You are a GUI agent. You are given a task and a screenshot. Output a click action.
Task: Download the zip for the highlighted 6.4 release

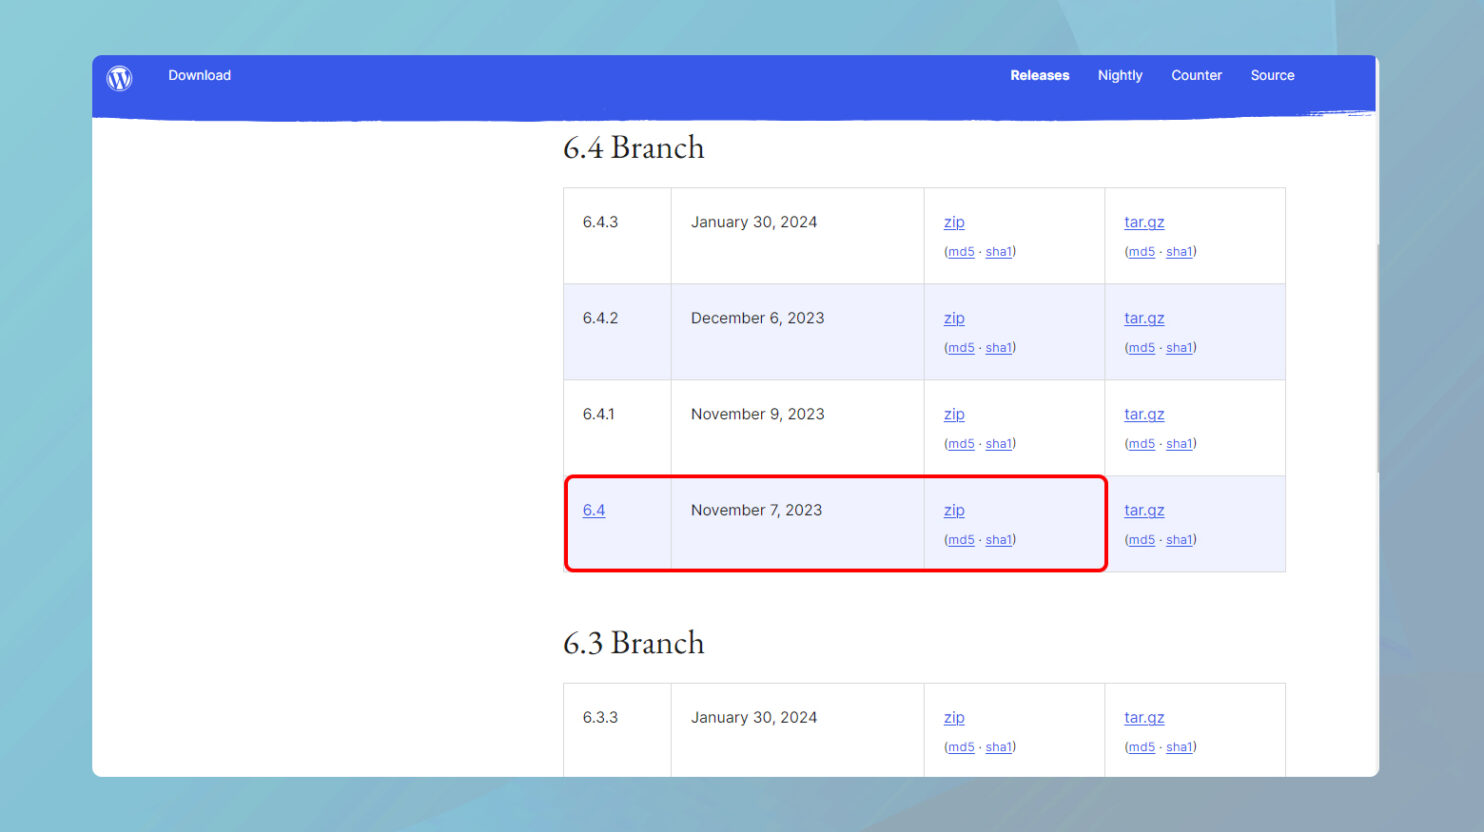(953, 510)
